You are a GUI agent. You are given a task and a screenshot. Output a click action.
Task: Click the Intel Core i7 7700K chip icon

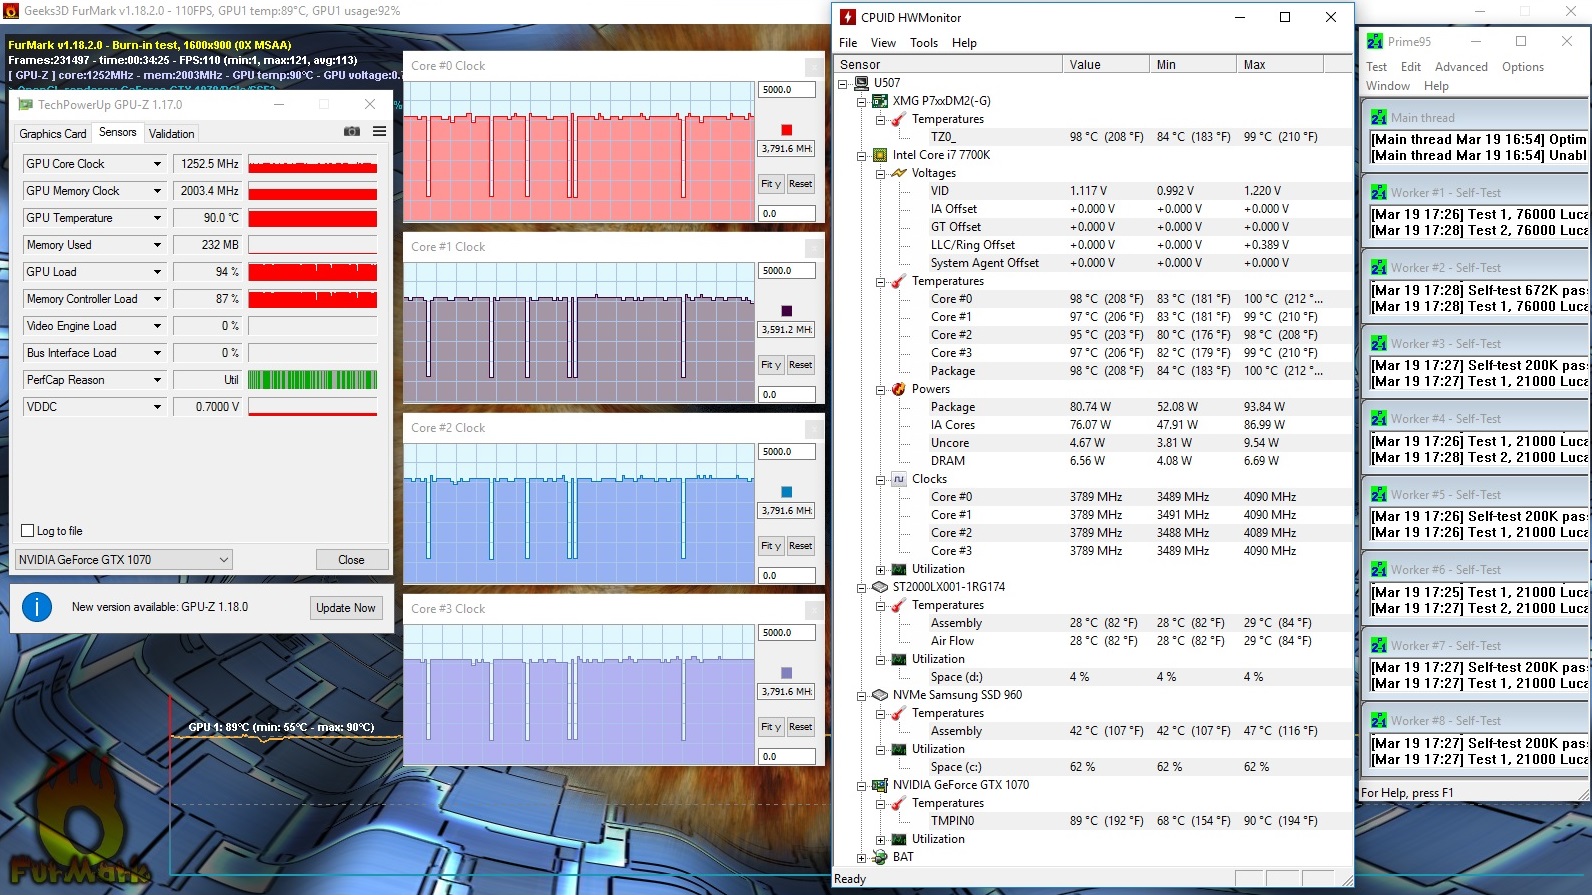point(880,155)
